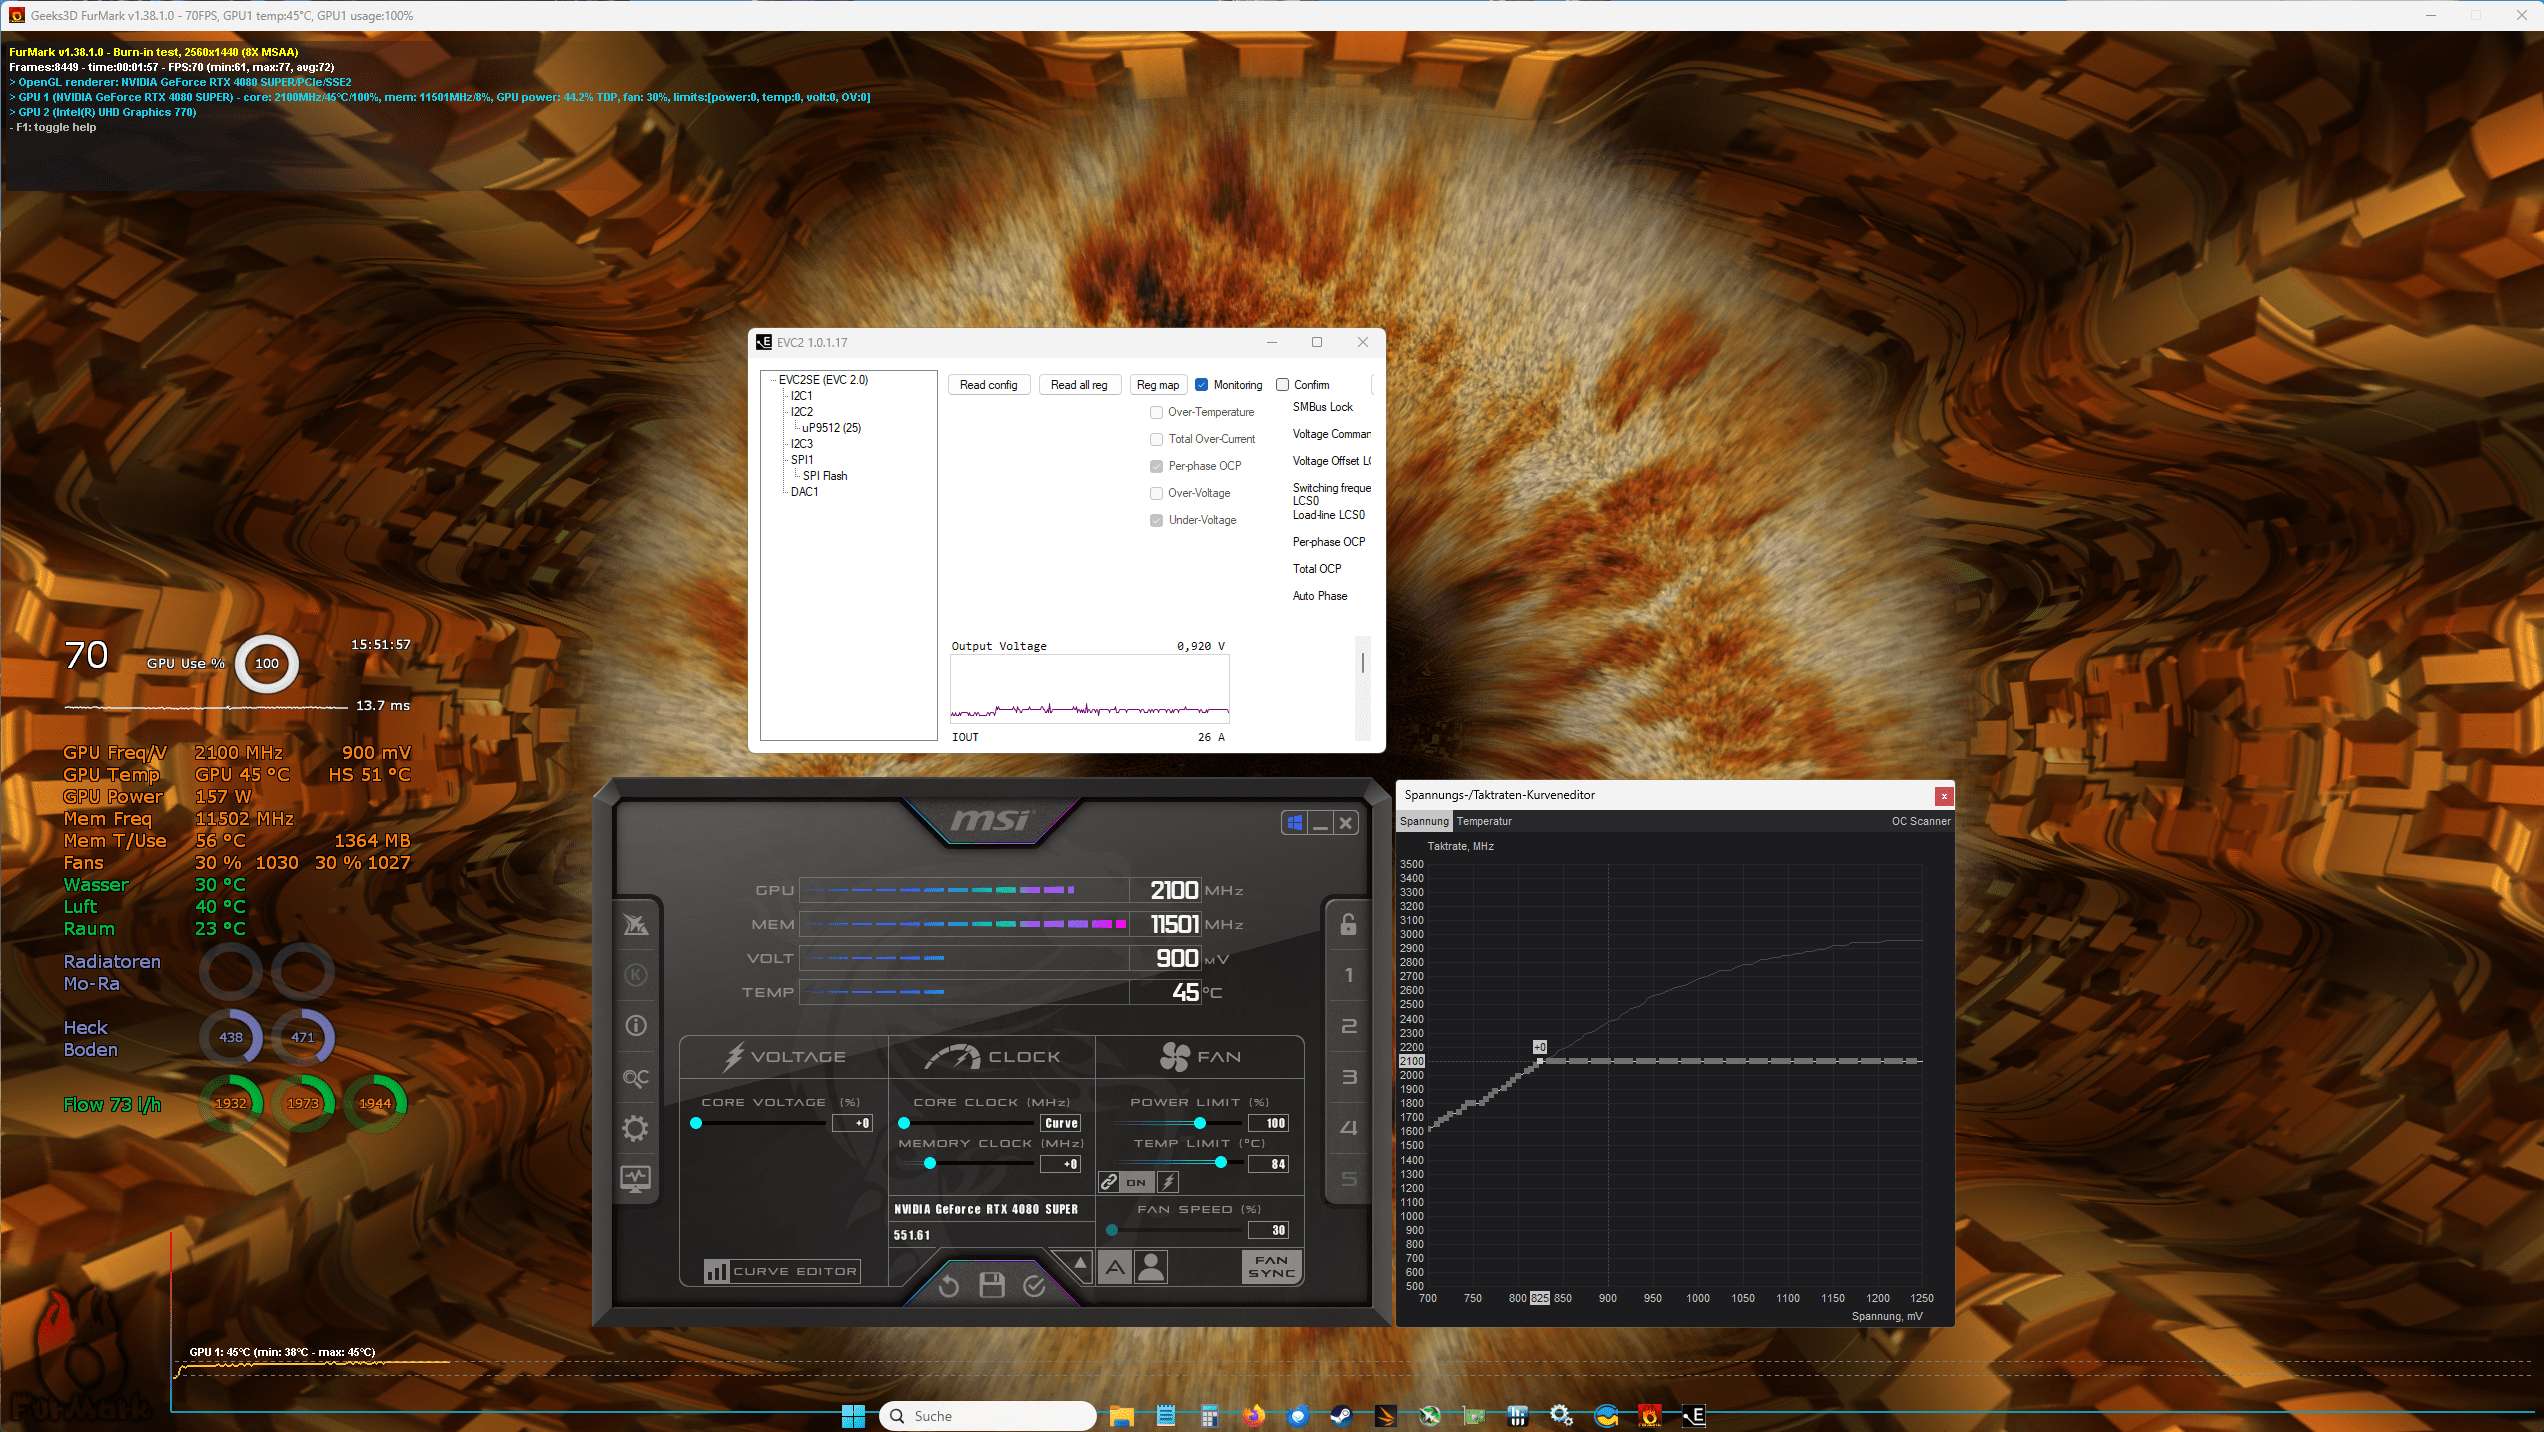Click Read all reg in EVC2 window

pos(1079,385)
